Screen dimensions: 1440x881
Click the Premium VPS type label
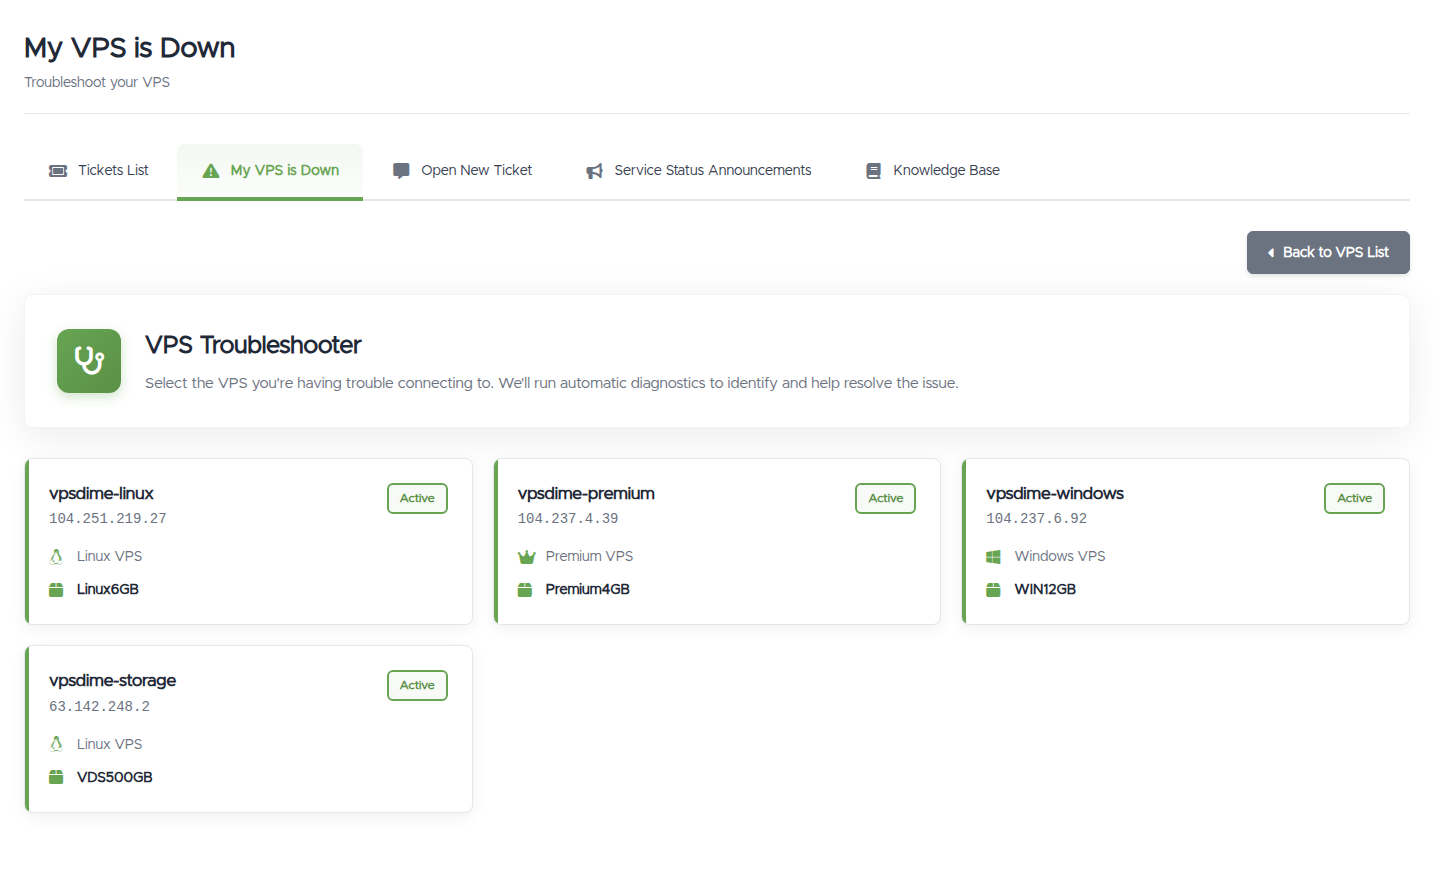[589, 556]
